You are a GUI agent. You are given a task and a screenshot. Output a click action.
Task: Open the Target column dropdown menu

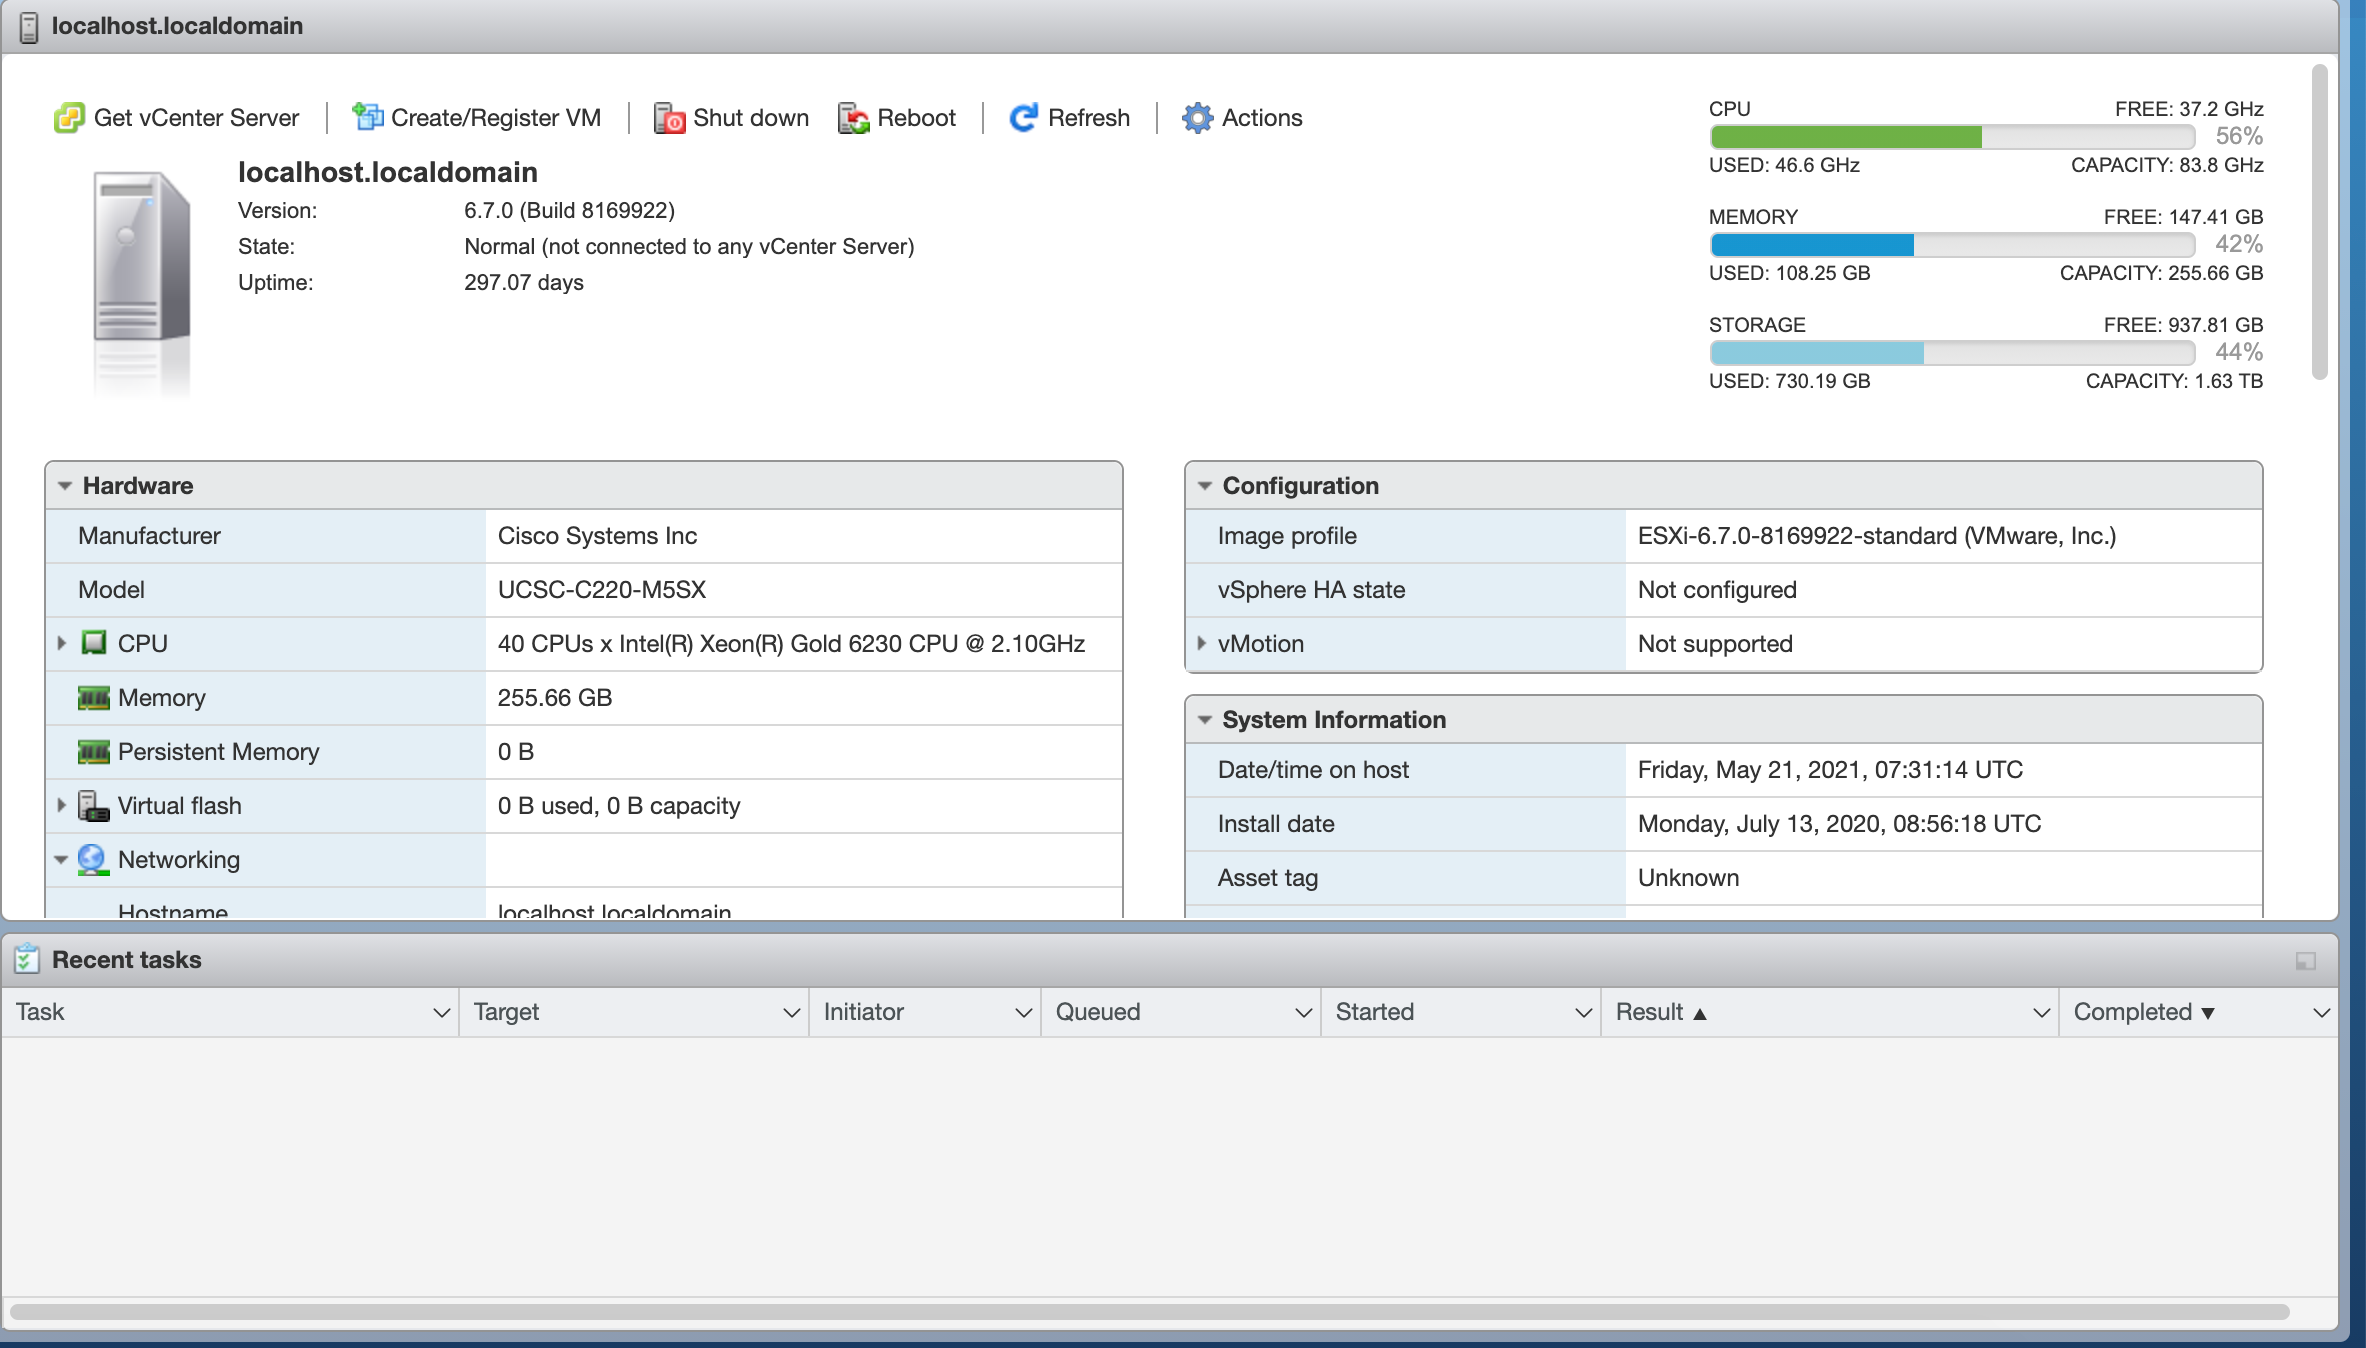pyautogui.click(x=791, y=1013)
